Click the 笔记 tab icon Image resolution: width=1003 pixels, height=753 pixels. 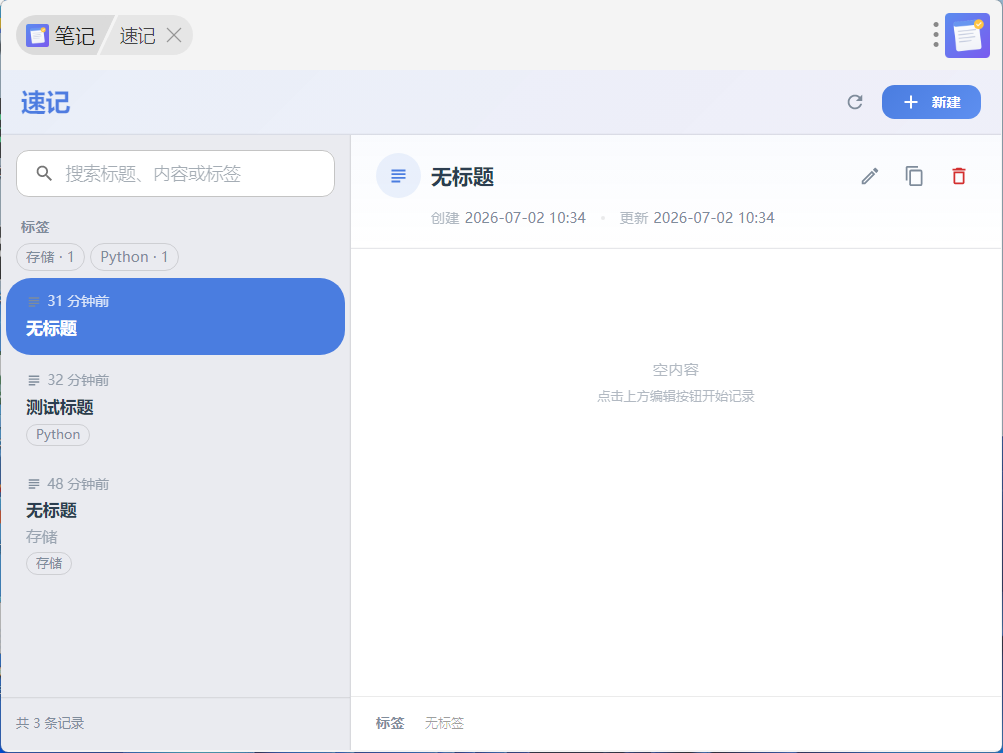point(37,35)
